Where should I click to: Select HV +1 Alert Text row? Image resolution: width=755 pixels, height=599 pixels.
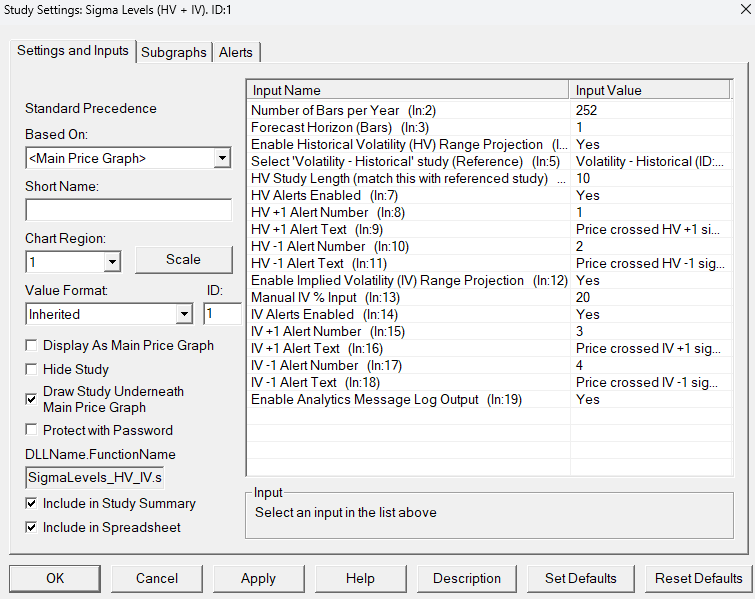tap(490, 230)
